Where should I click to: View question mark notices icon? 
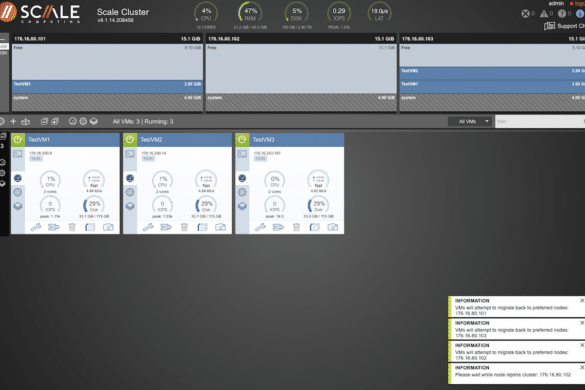click(x=562, y=14)
